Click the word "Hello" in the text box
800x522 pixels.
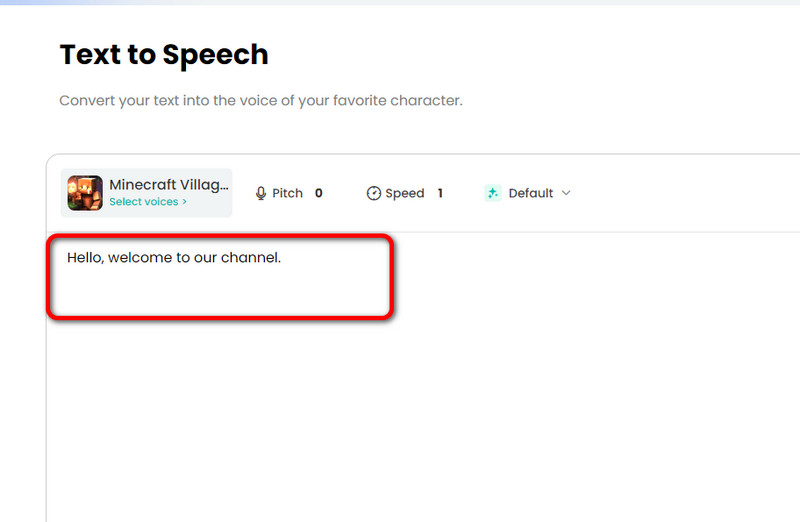click(x=84, y=258)
